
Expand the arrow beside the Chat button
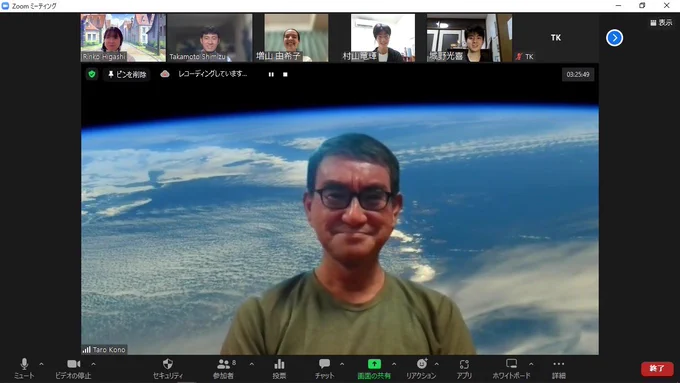(342, 364)
